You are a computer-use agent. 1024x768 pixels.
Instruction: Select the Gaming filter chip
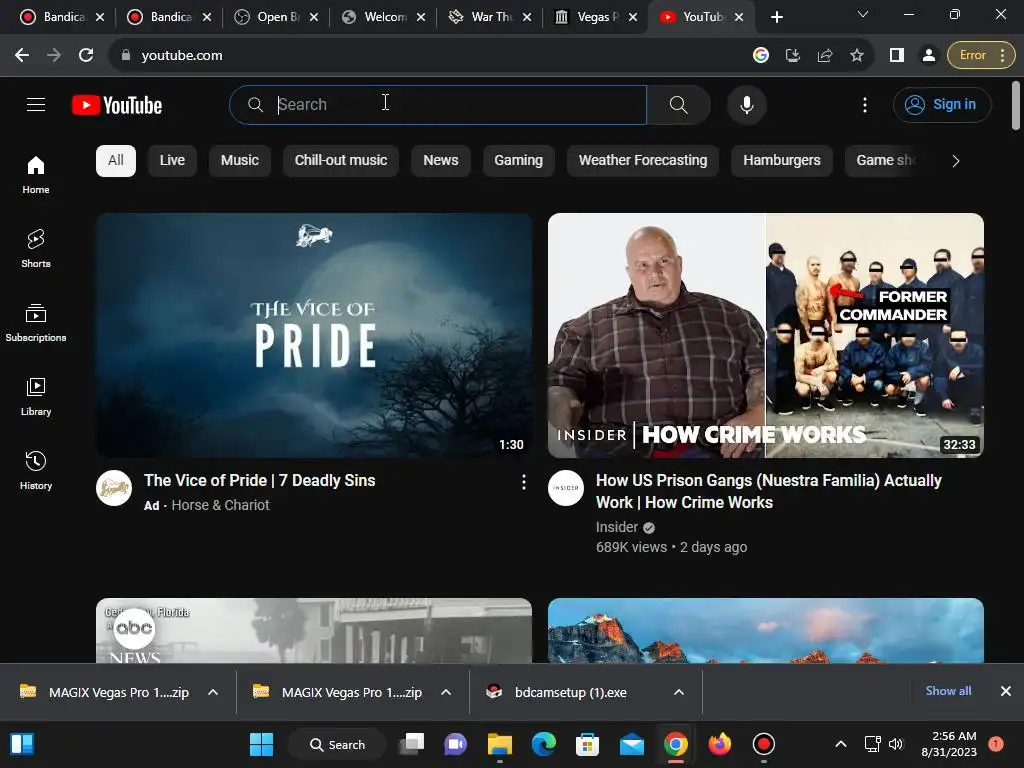[519, 161]
